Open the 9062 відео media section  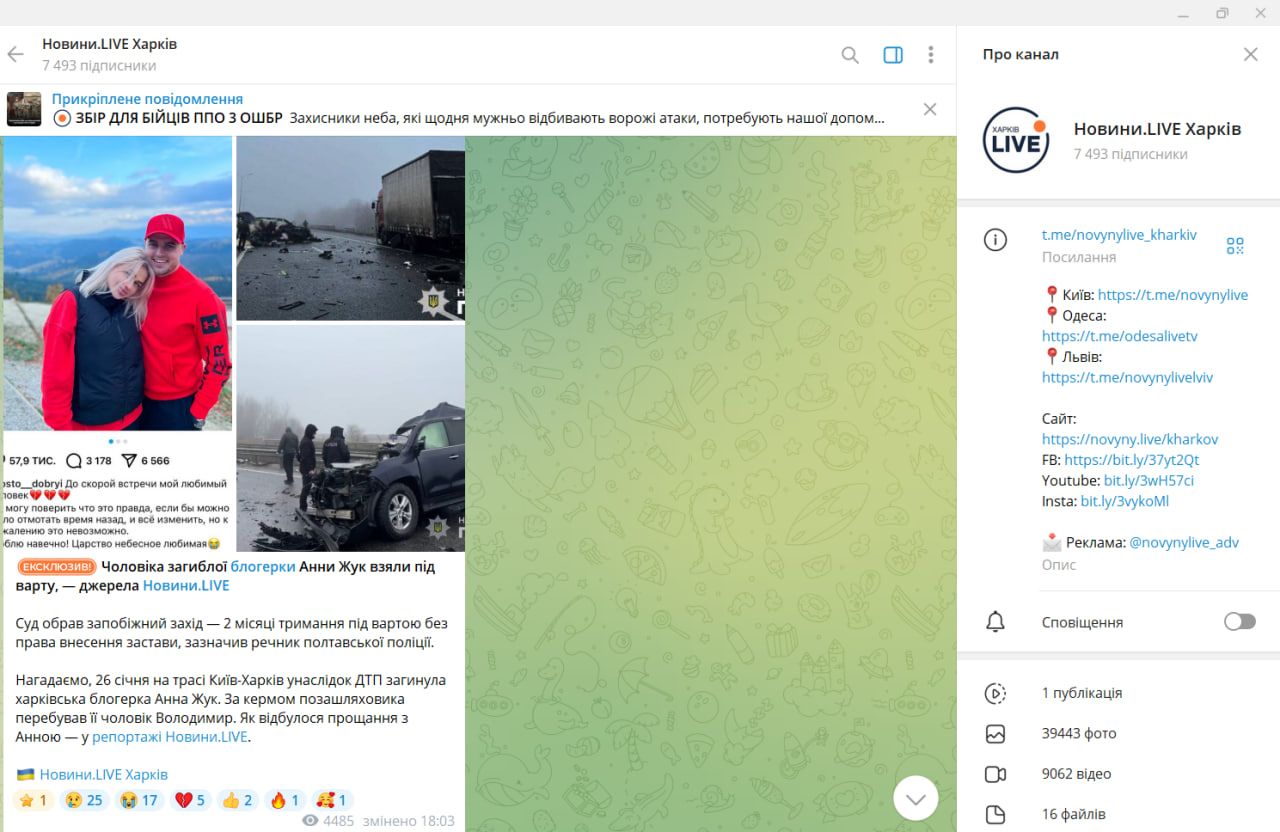(1076, 774)
